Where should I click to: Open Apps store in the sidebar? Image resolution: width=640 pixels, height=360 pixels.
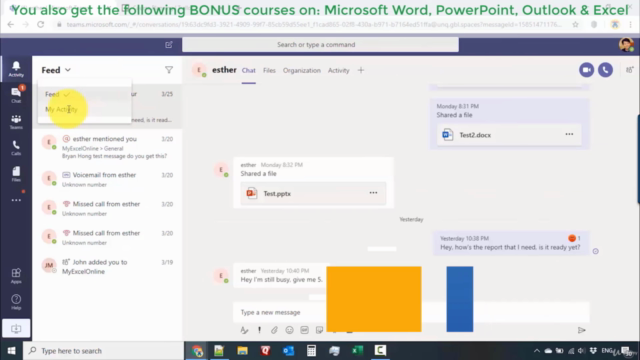pyautogui.click(x=16, y=276)
